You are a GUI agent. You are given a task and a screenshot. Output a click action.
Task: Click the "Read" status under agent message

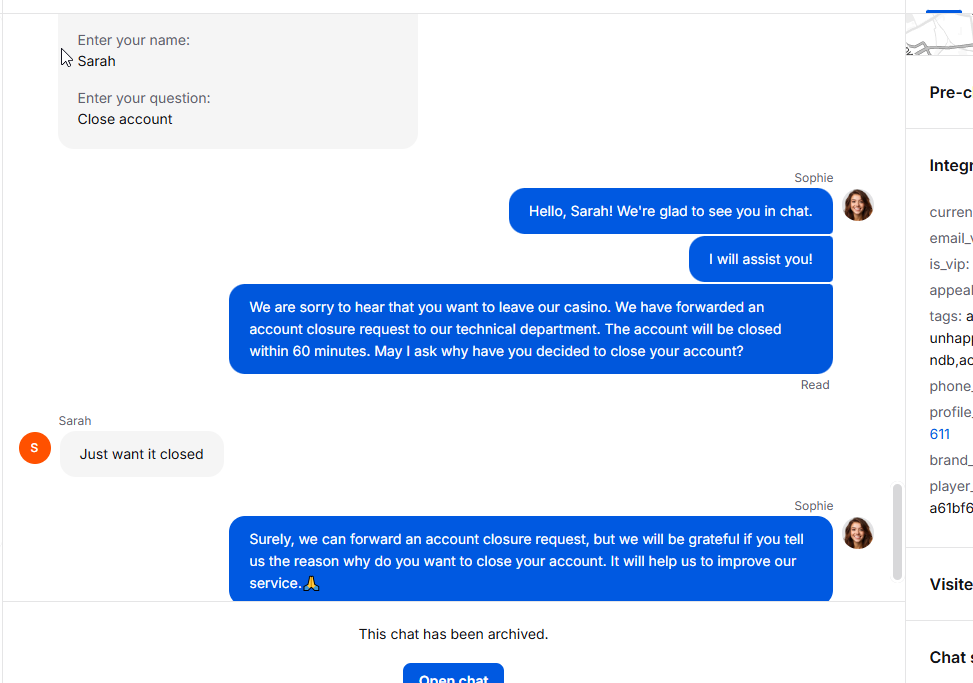point(815,385)
